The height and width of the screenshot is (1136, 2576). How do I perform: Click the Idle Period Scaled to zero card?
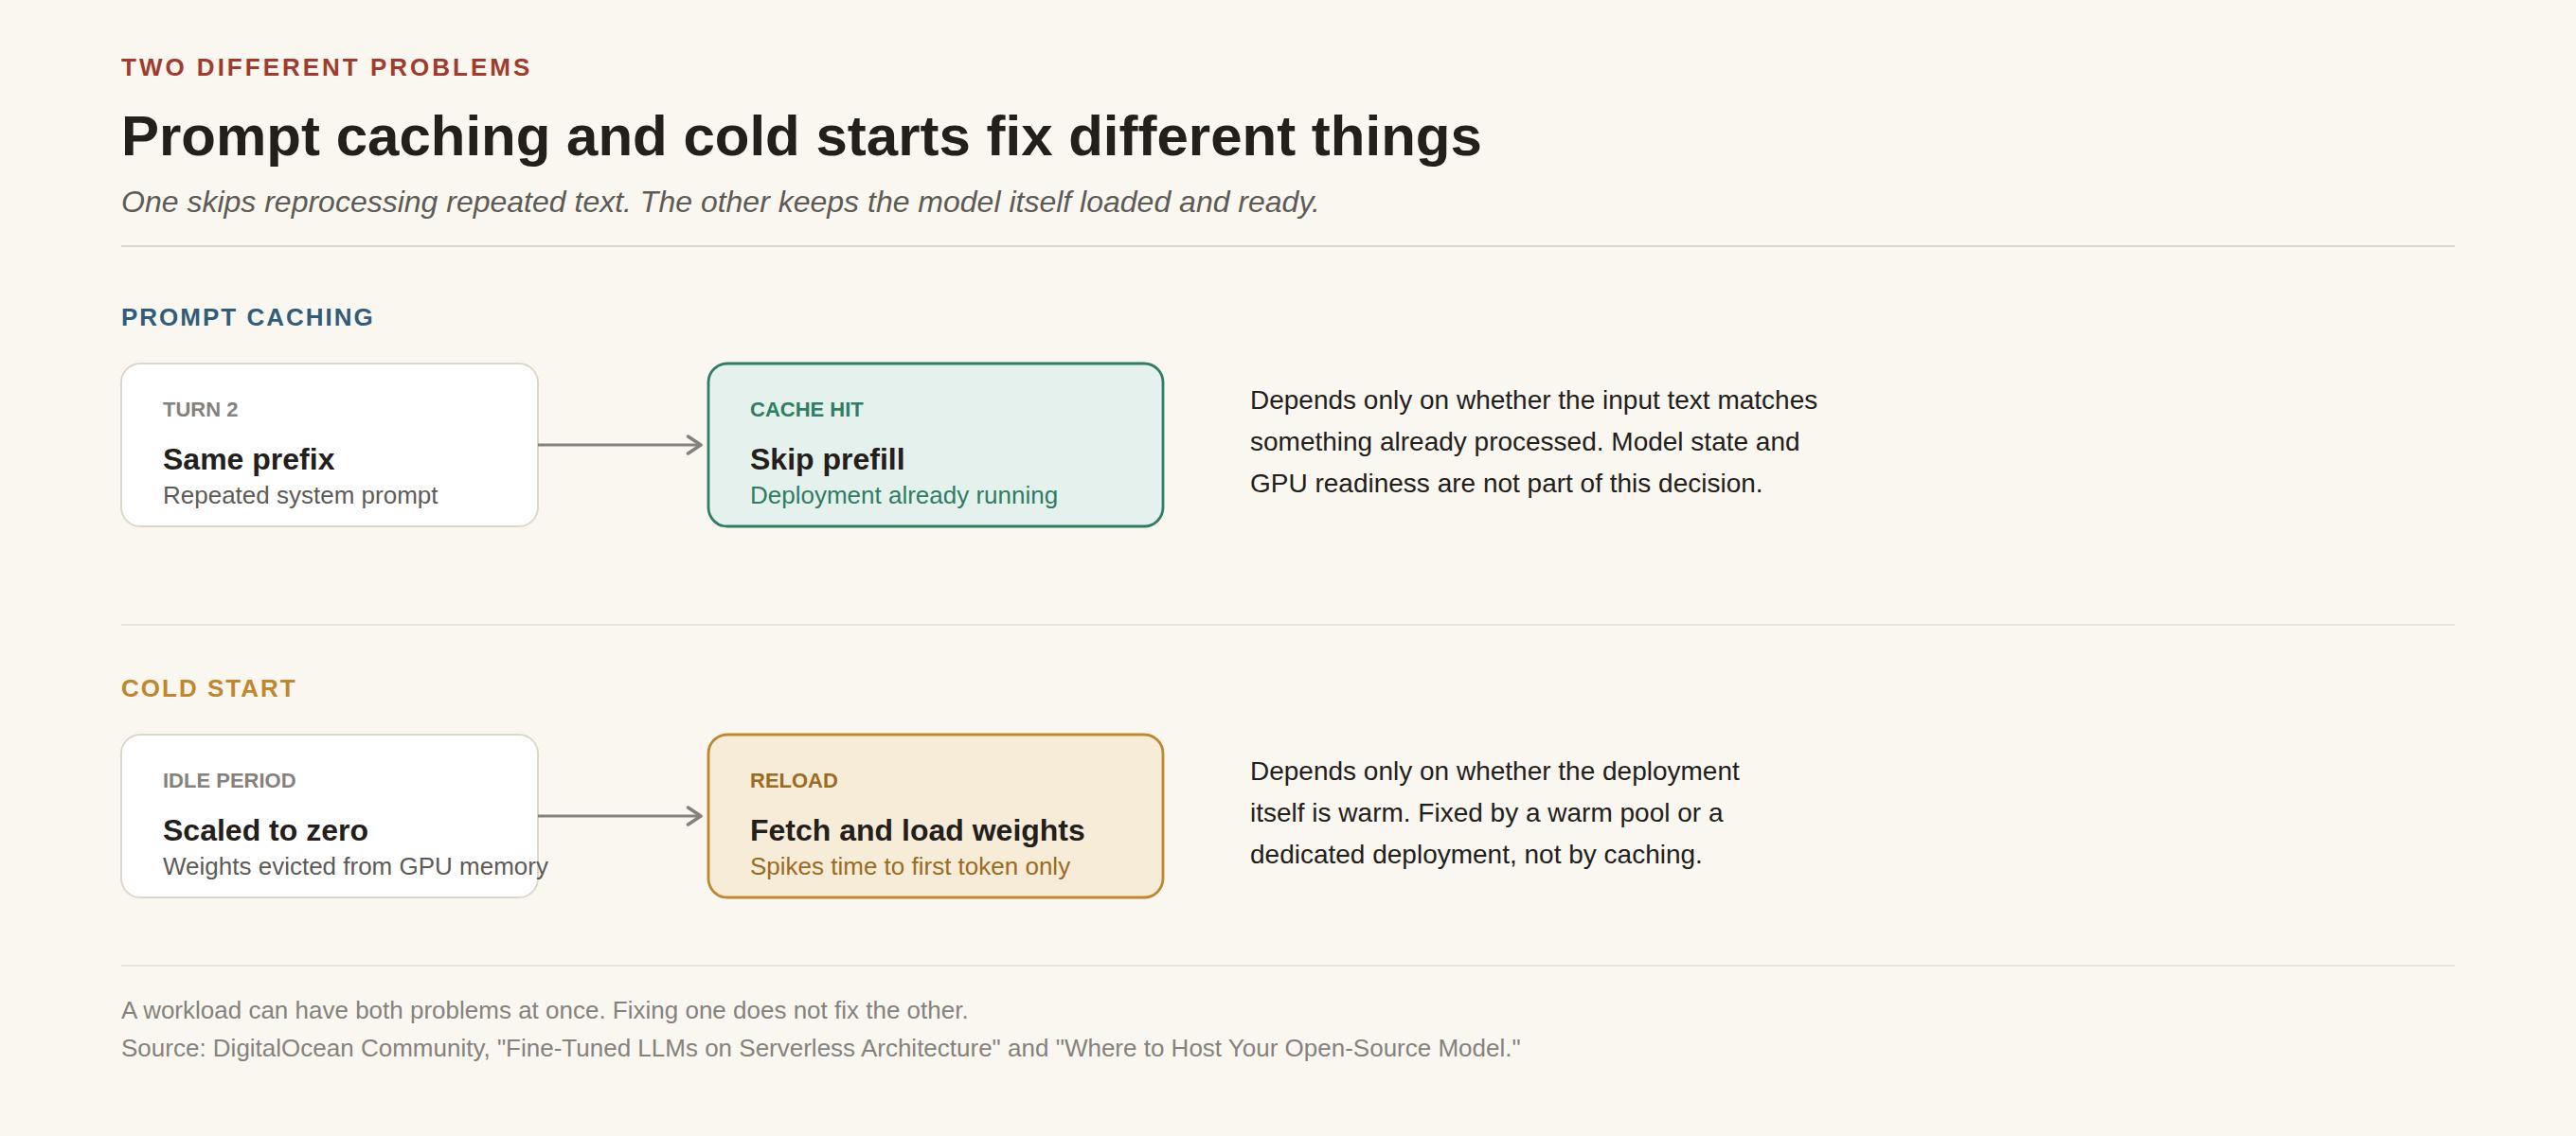tap(330, 816)
